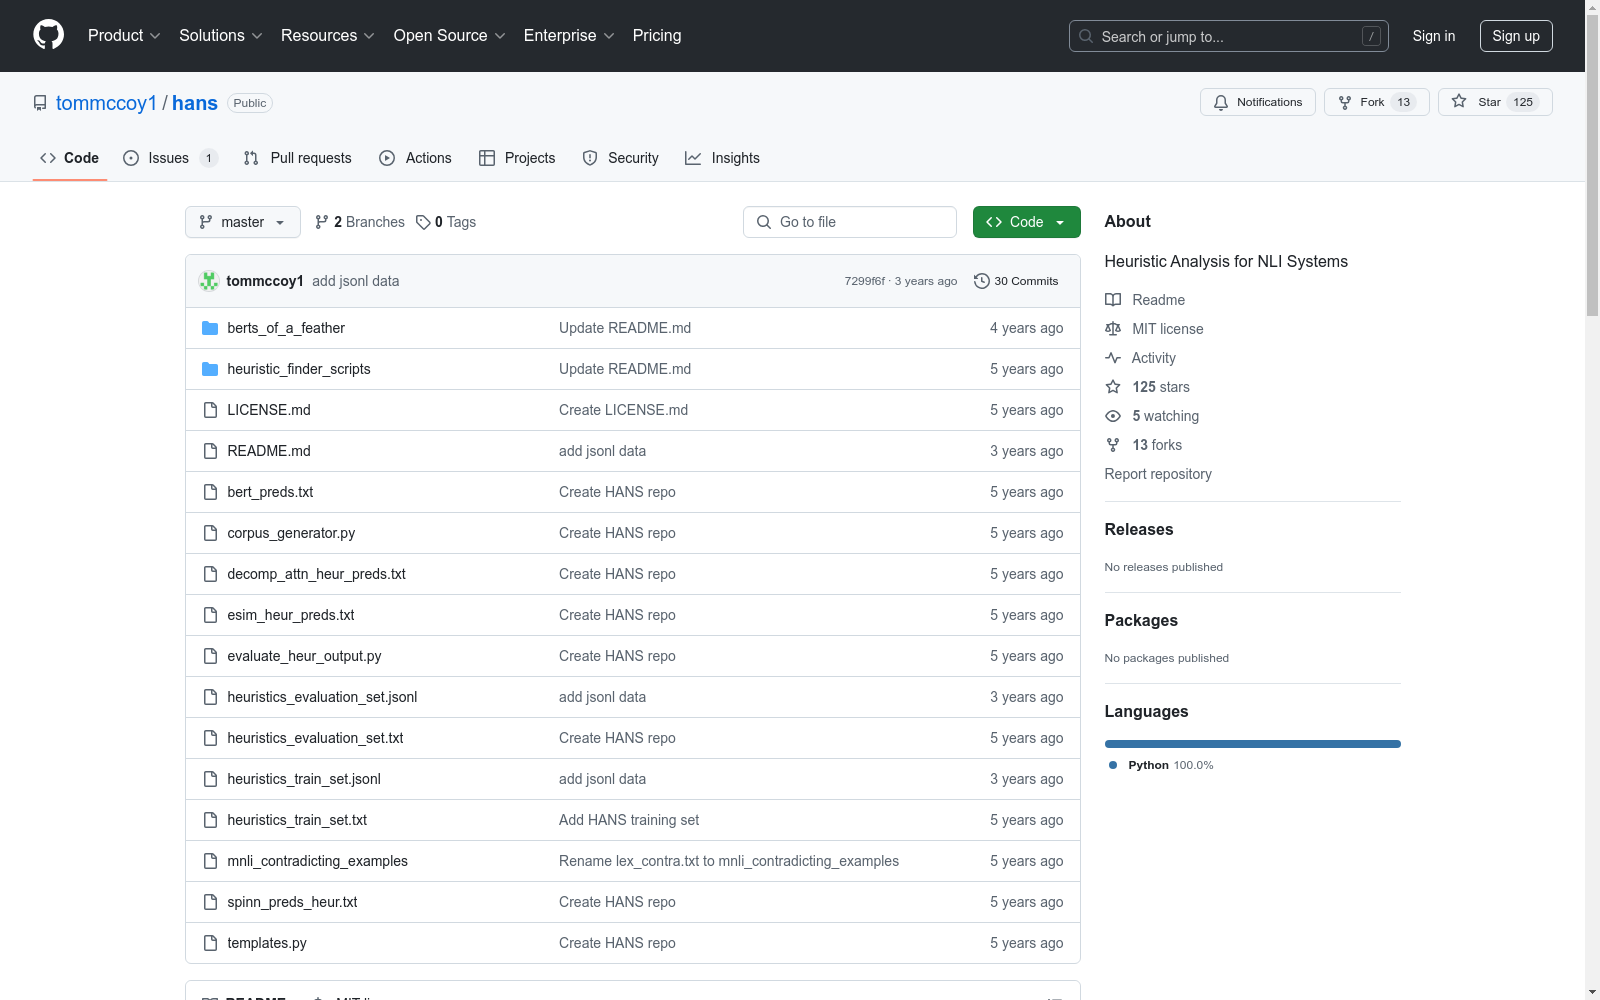Viewport: 1600px width, 1000px height.
Task: Open heuristics_train_set.txt file
Action: [x=297, y=820]
